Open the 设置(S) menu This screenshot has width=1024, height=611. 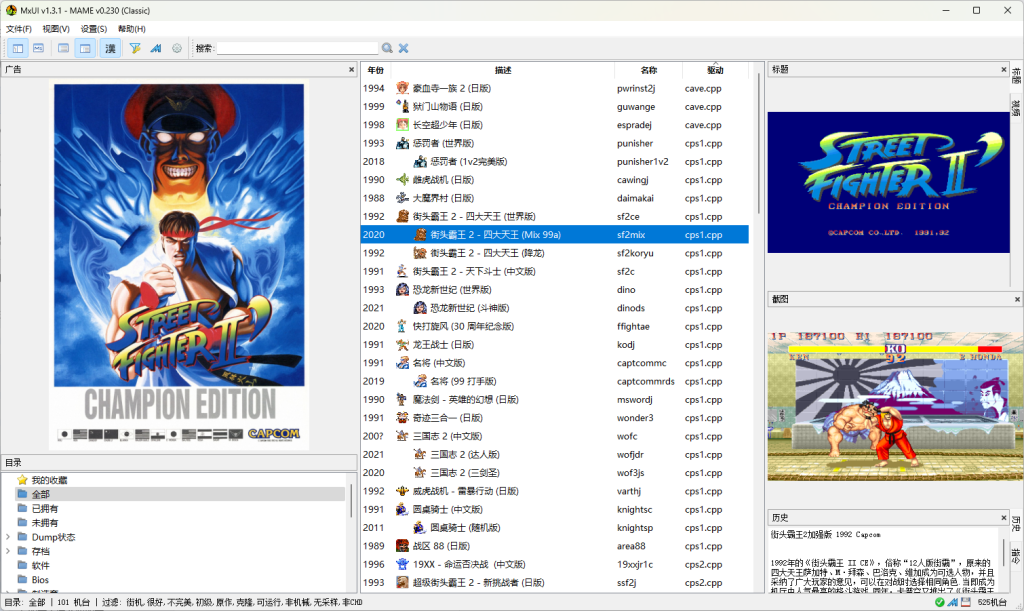point(94,29)
